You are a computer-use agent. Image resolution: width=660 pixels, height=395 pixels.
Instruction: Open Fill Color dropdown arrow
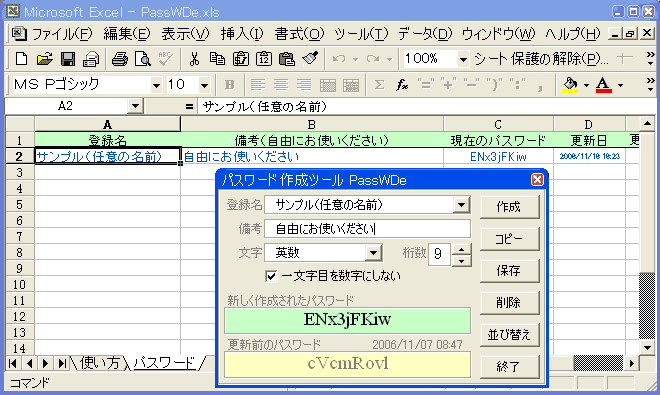pyautogui.click(x=586, y=85)
